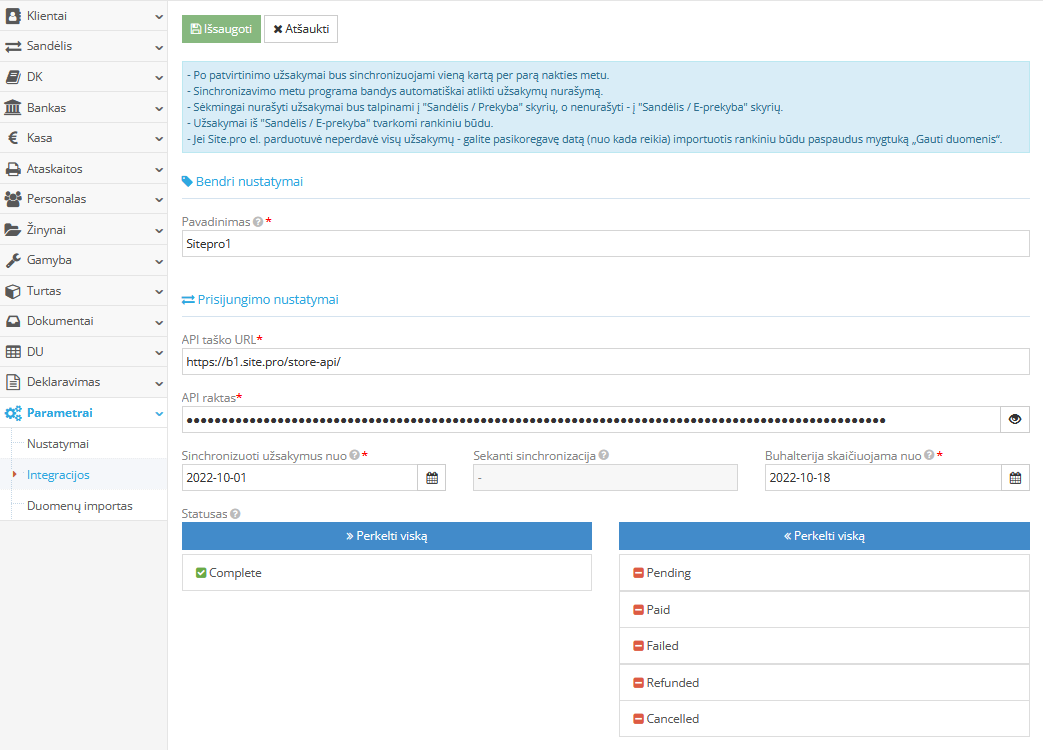Reveal API key with the eye button
Screen dimensions: 1043x750
[1015, 420]
